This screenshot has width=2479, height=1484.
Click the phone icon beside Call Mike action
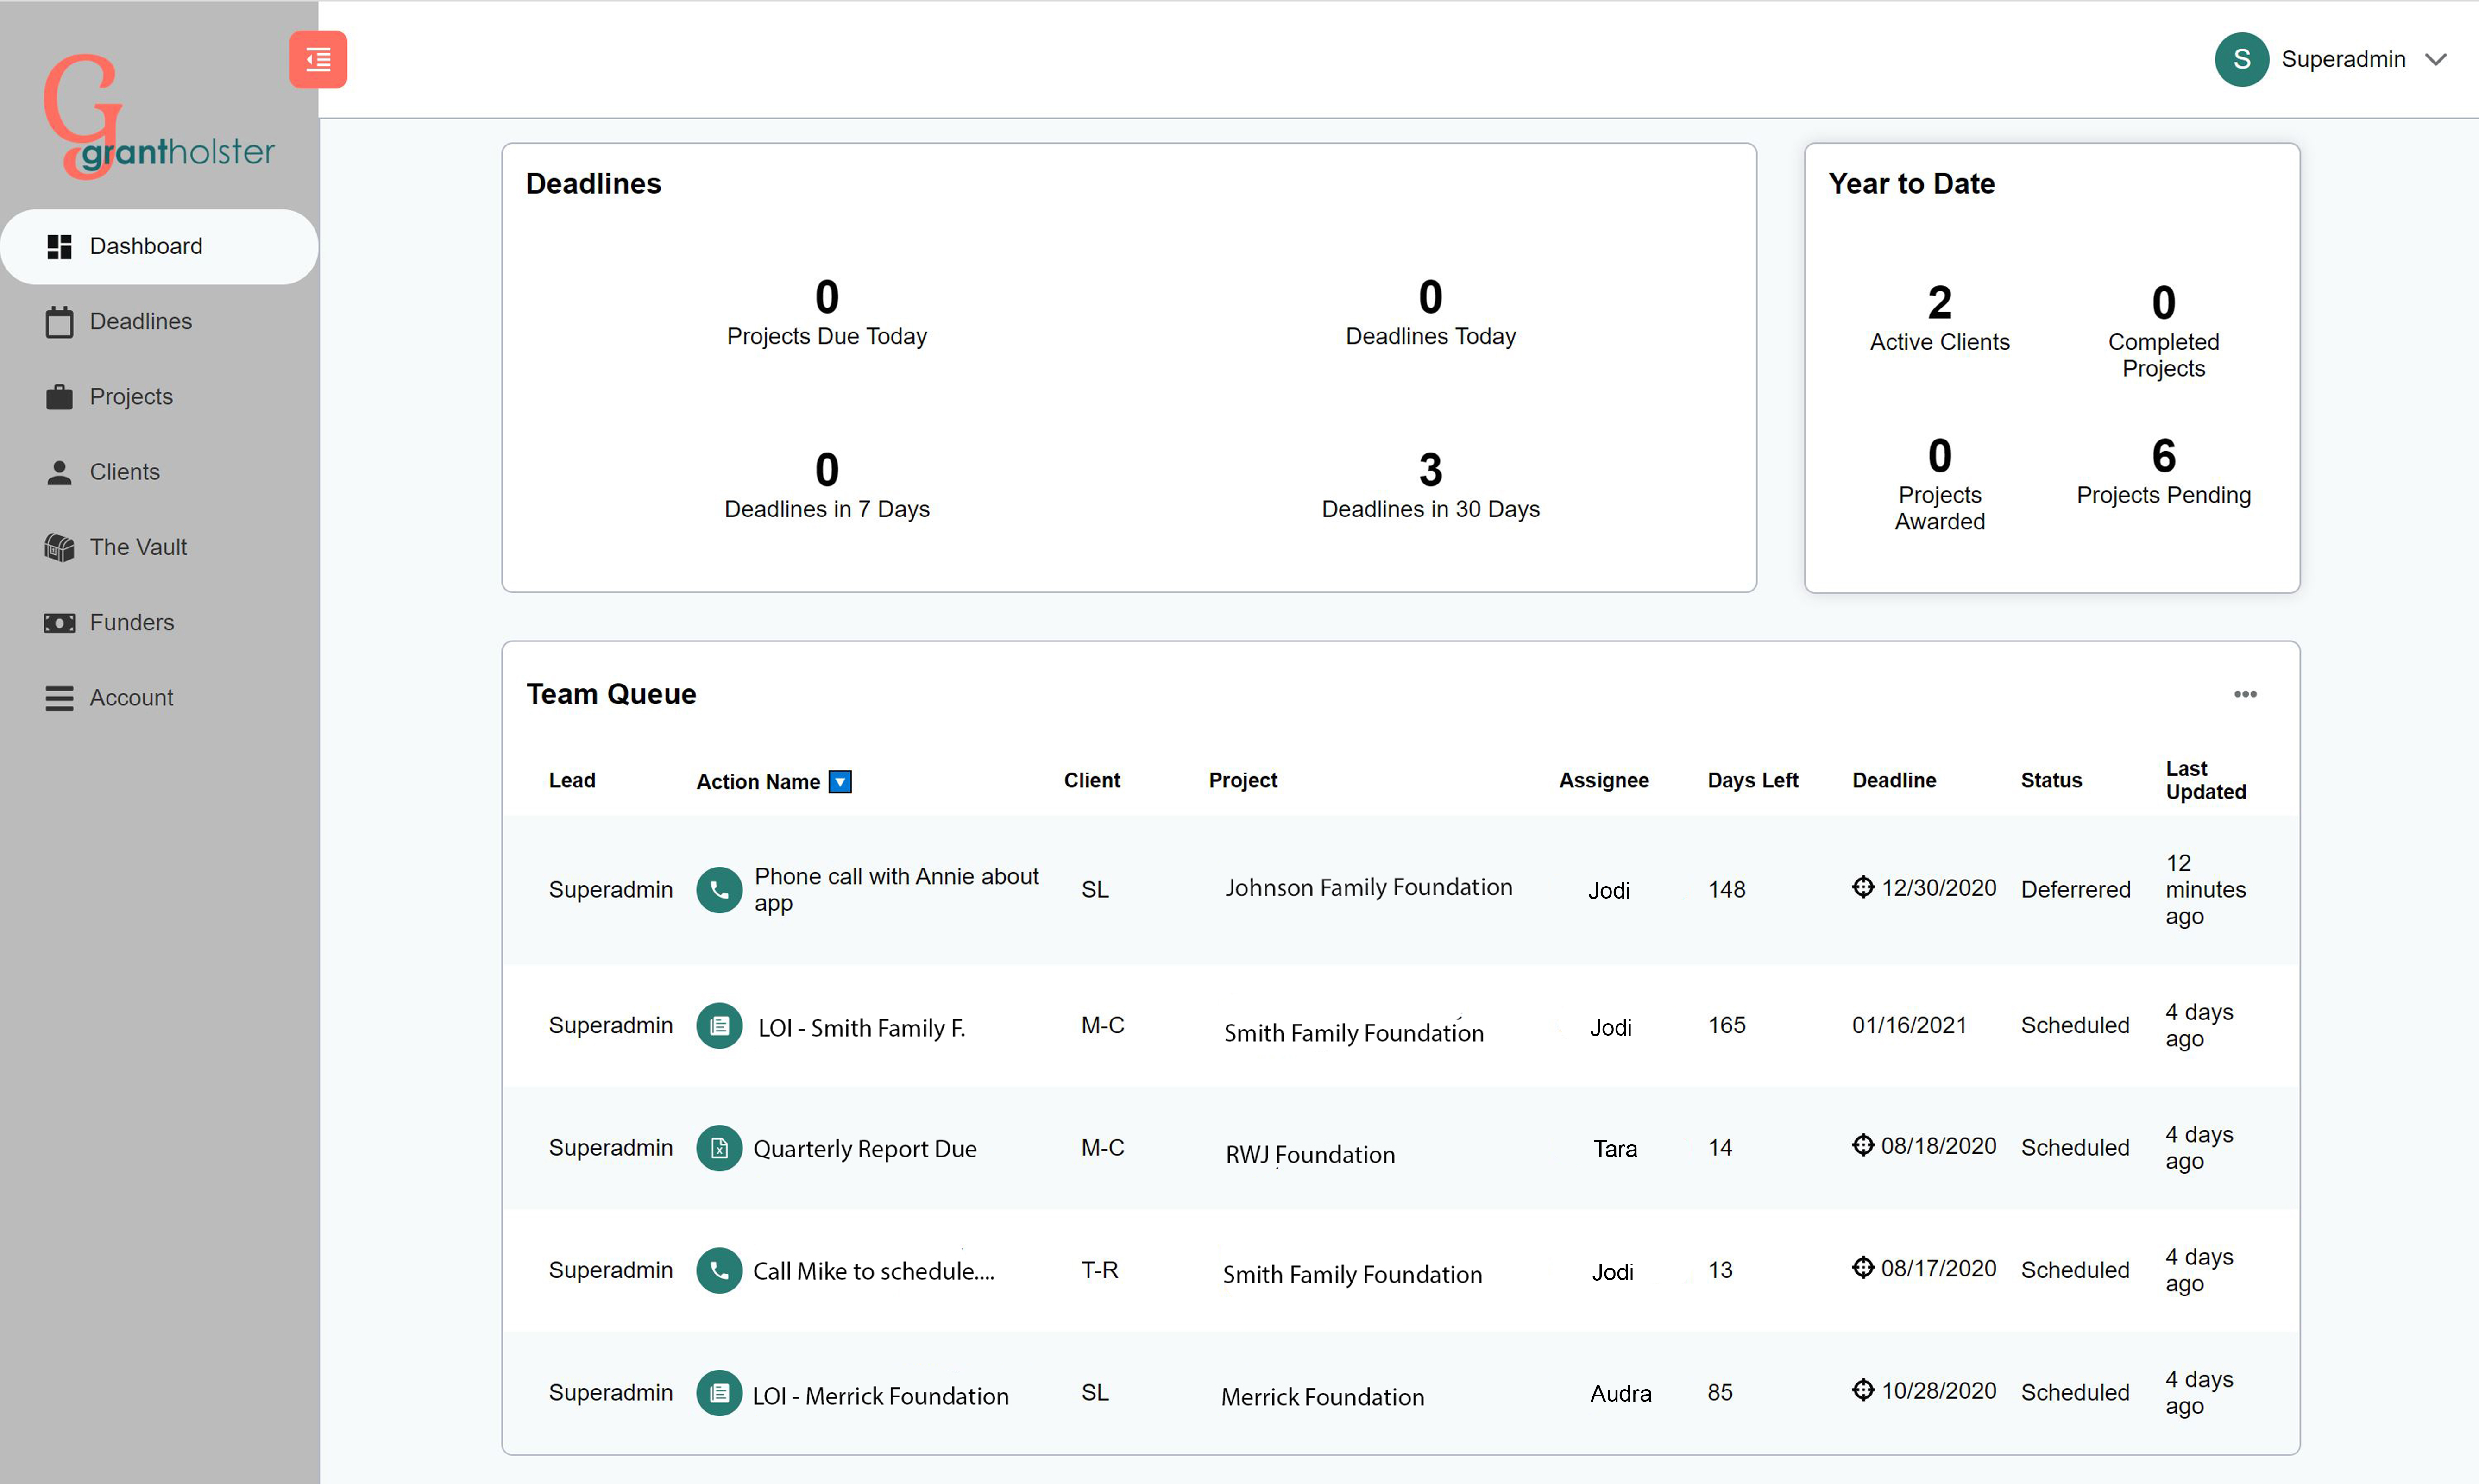(x=719, y=1270)
